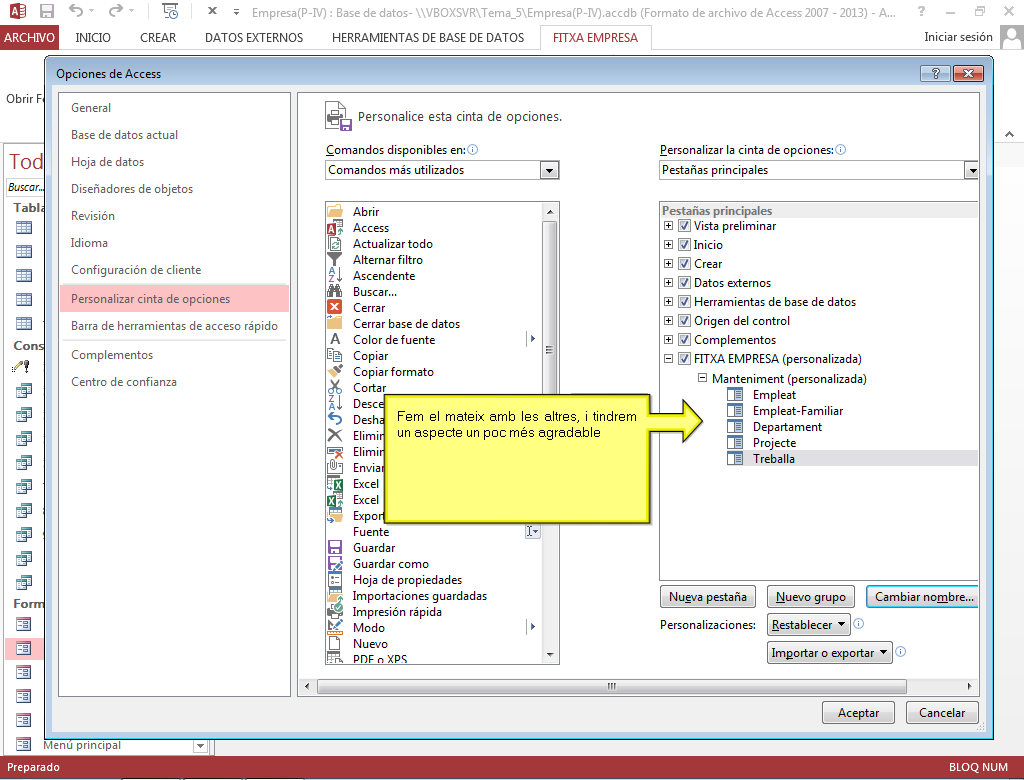
Task: Click the Cancelar button
Action: click(942, 713)
